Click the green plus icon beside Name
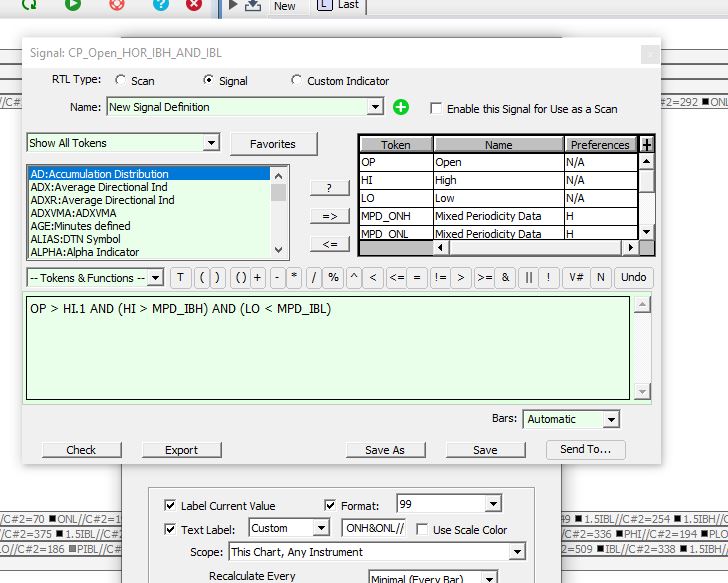The image size is (728, 583). 401,107
